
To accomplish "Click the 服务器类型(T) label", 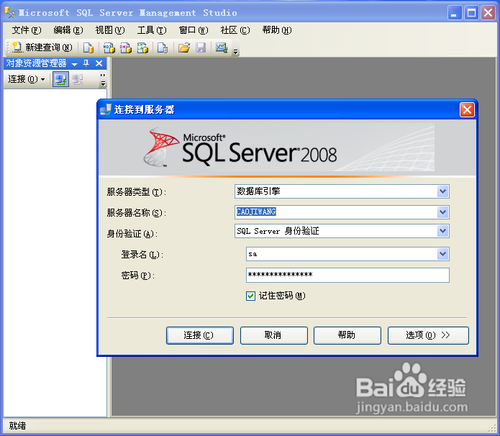I will pos(137,192).
